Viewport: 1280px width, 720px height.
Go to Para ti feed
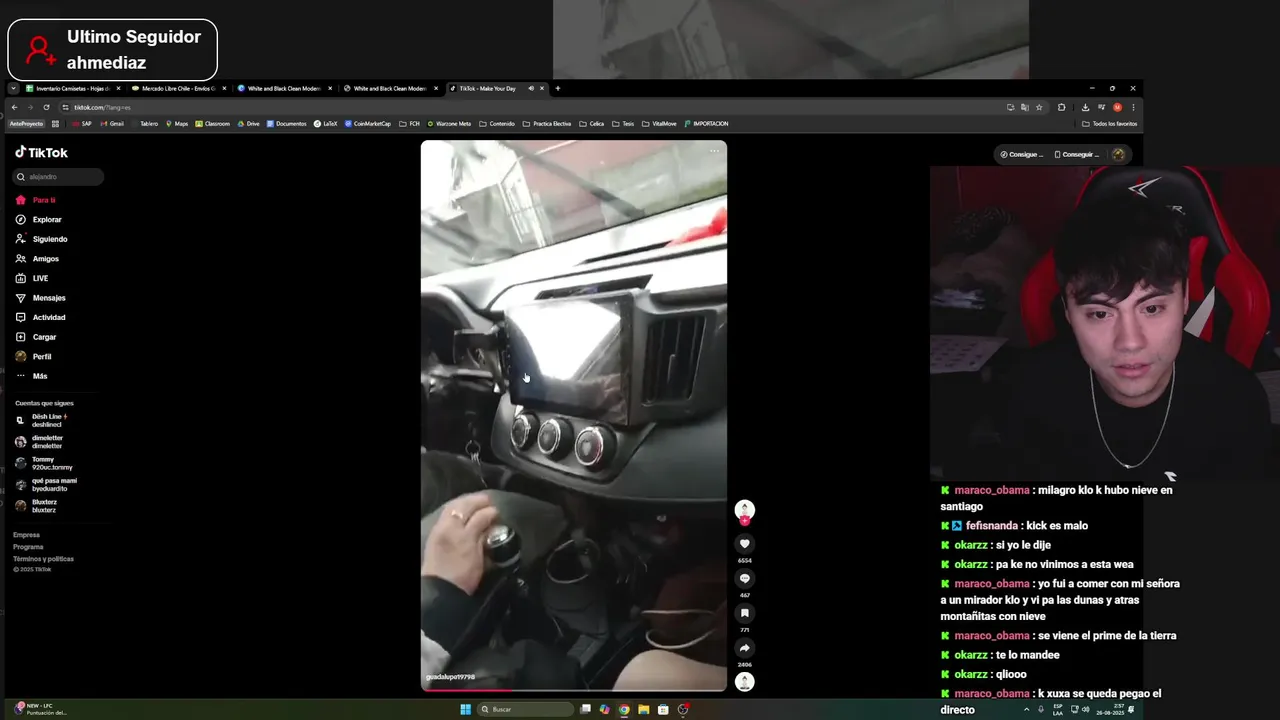[36, 200]
